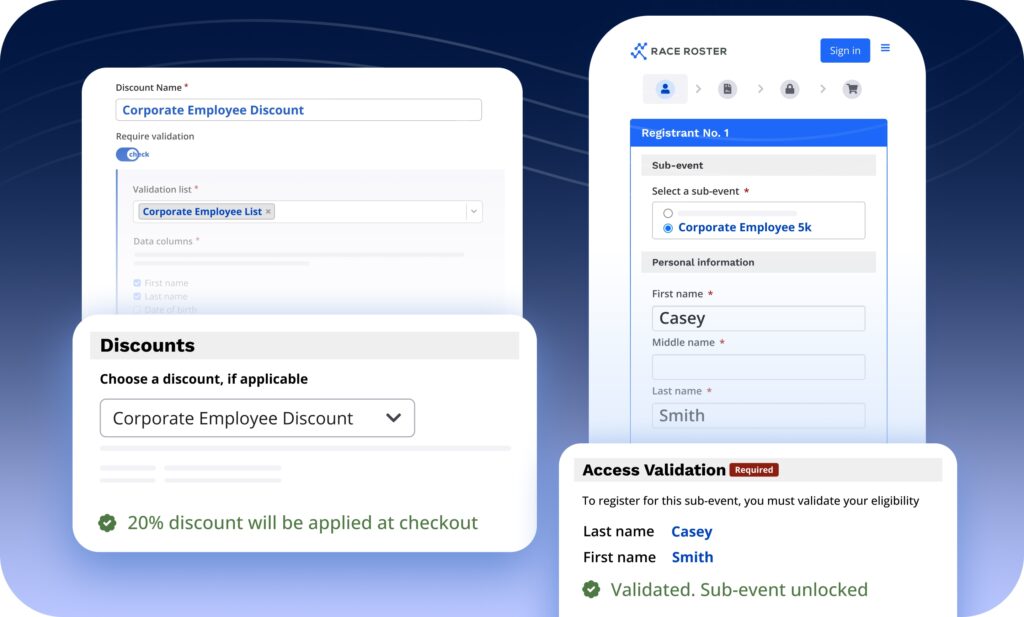
Task: Click the shopping cart step icon
Action: coord(852,89)
